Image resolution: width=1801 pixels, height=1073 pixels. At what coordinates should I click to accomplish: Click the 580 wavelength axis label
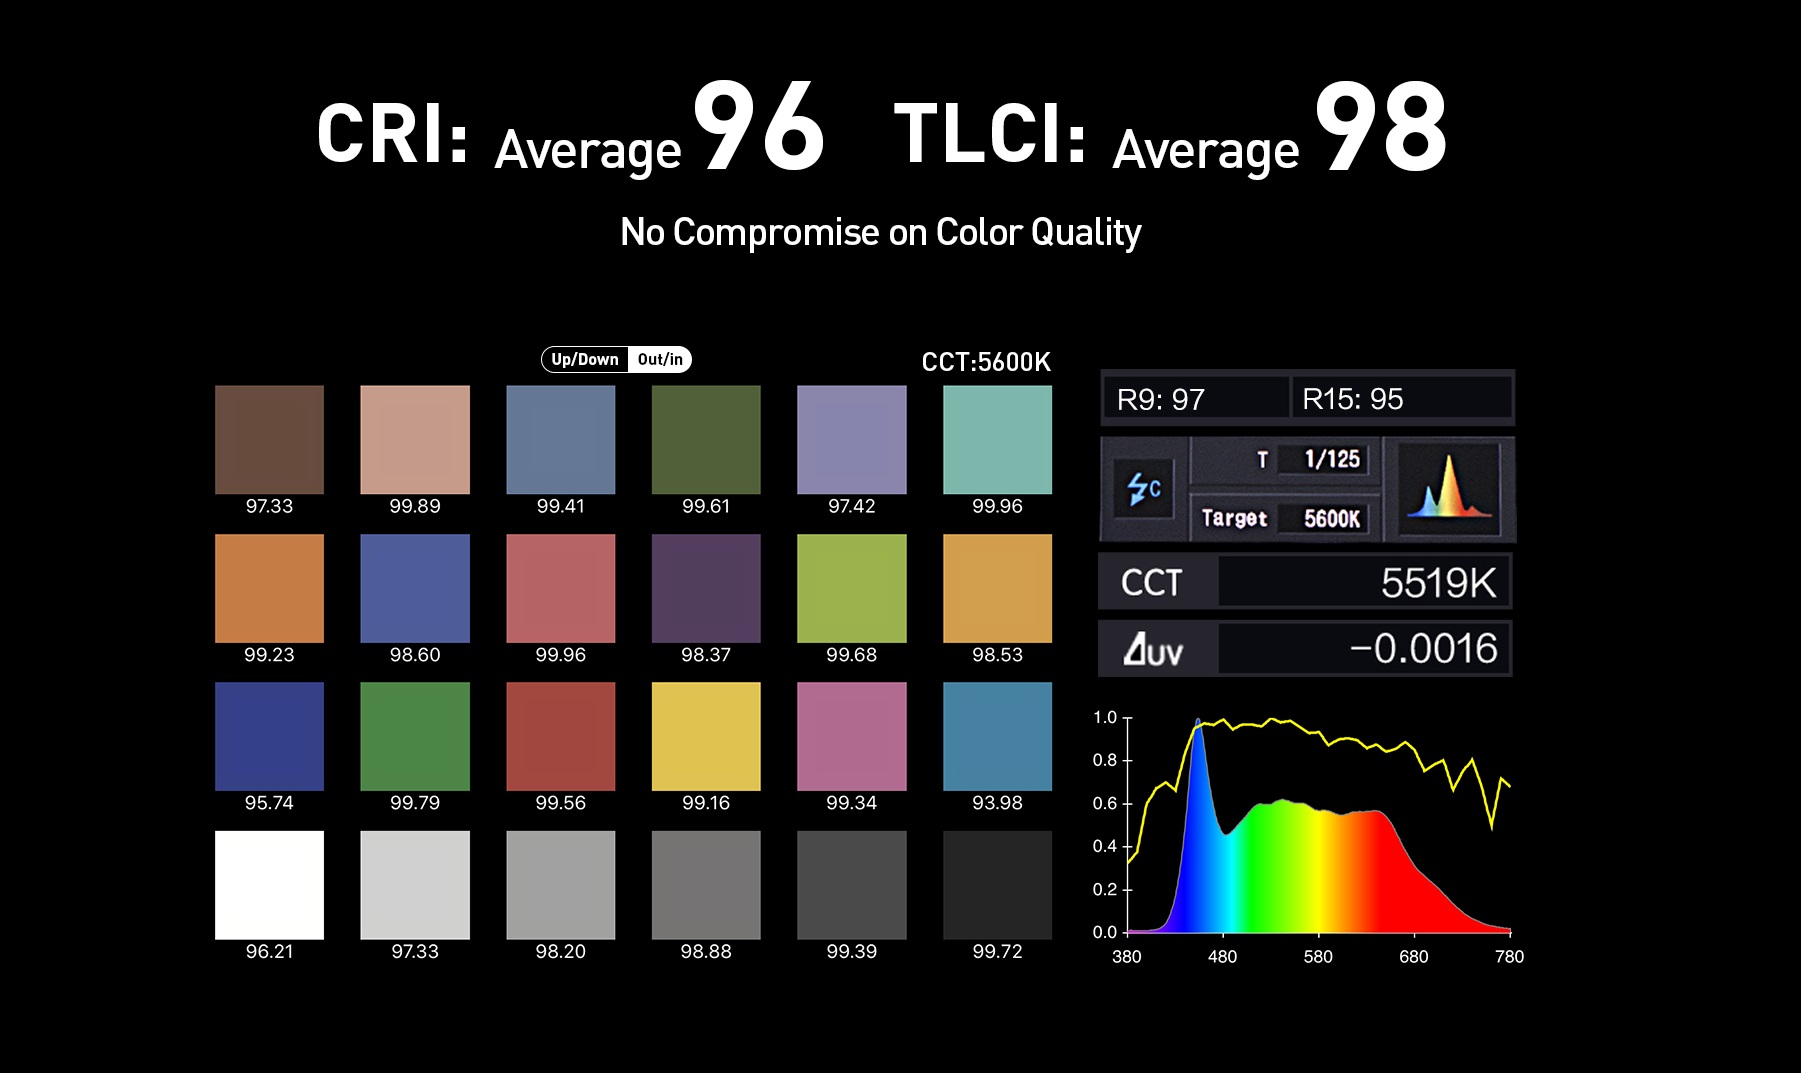(x=1318, y=957)
